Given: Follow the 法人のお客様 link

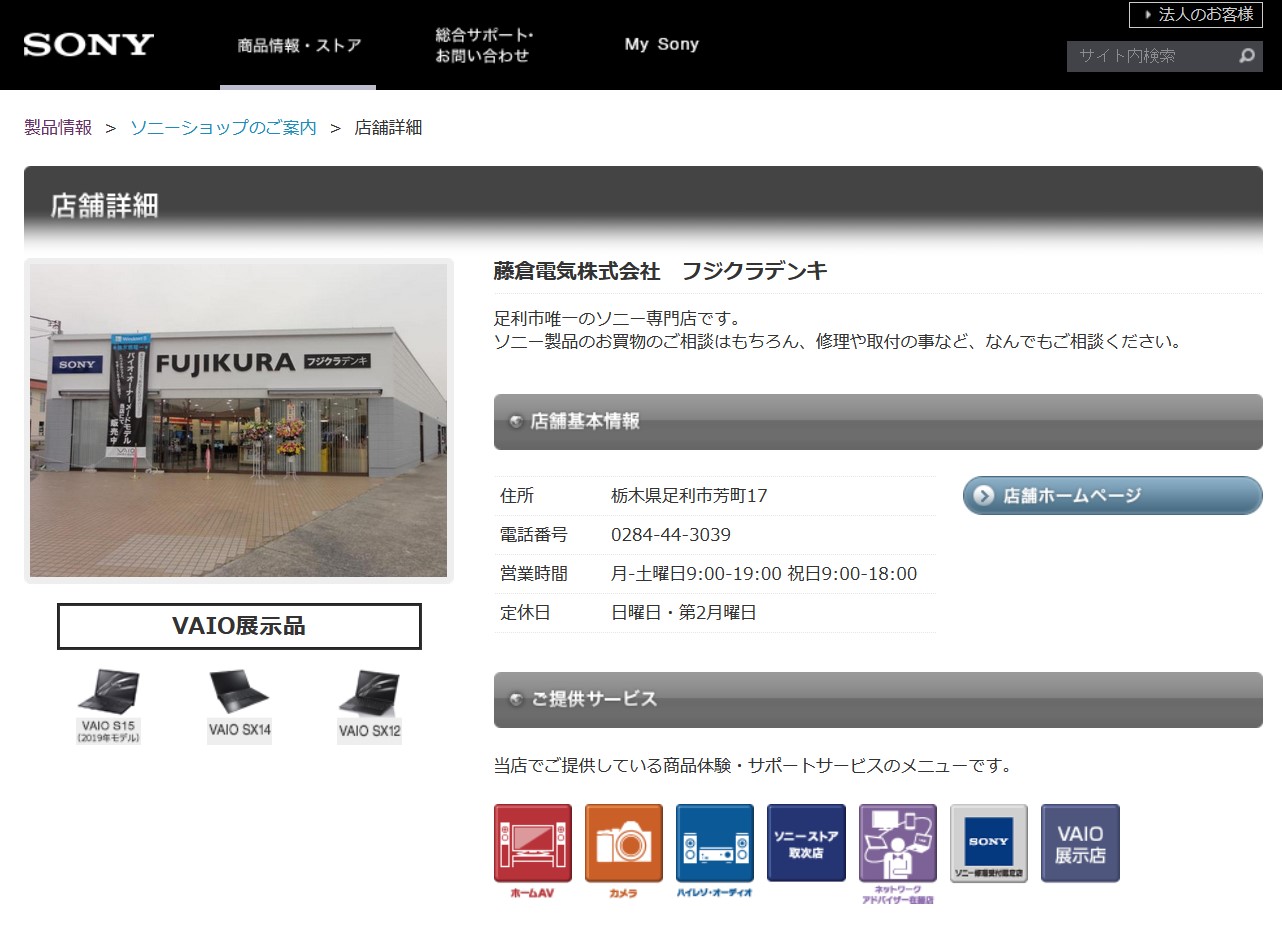Looking at the screenshot, I should pos(1196,15).
